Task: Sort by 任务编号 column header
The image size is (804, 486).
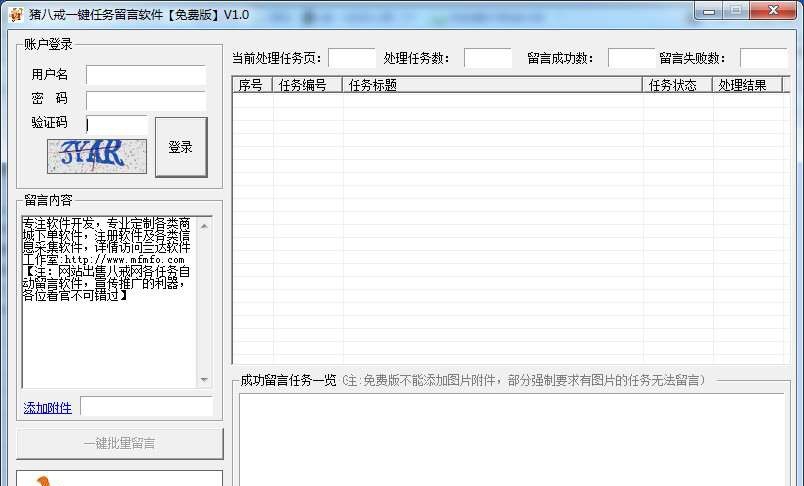Action: pyautogui.click(x=307, y=85)
